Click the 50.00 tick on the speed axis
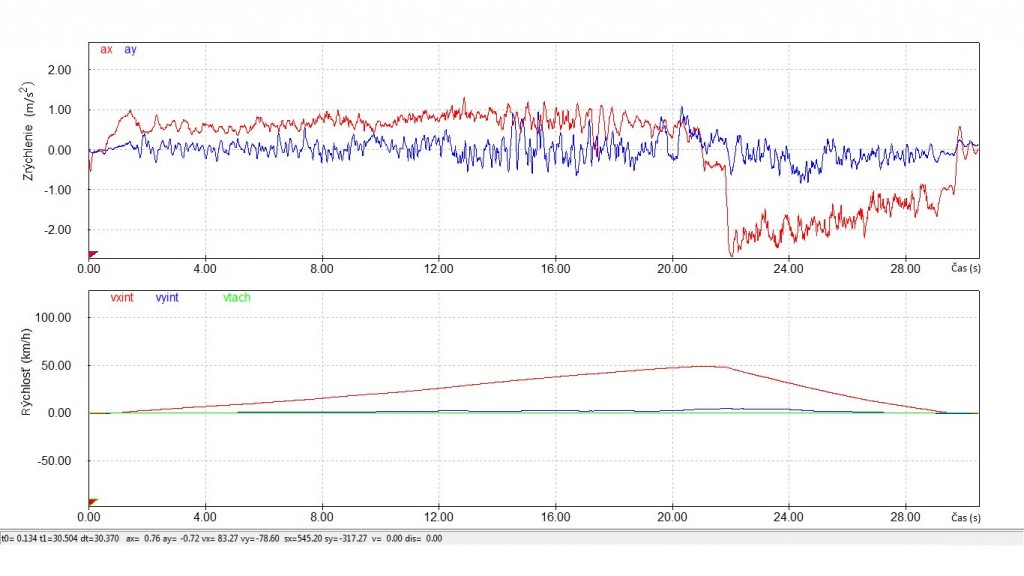Screen dimensions: 1024x576 click(x=56, y=366)
